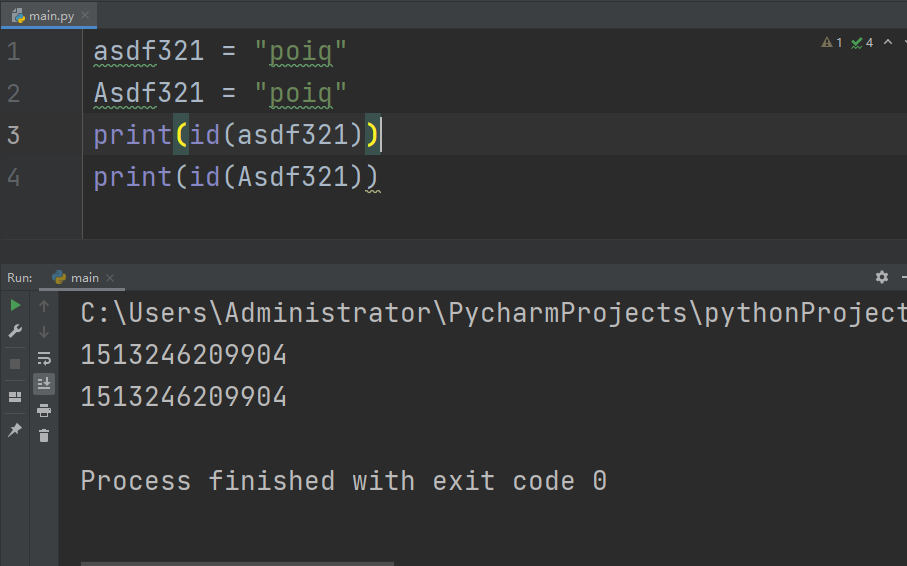Screen dimensions: 907x566
Task: Pin the Run tab with the pin icon
Action: 15,429
